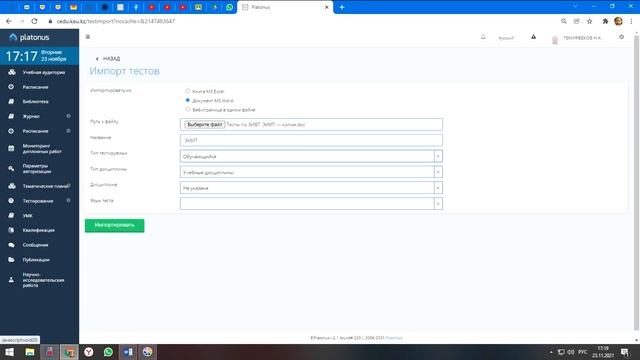Switch to the pinned Facebook browser tab
Viewport: 640px width, 360px height.
coord(136,7)
